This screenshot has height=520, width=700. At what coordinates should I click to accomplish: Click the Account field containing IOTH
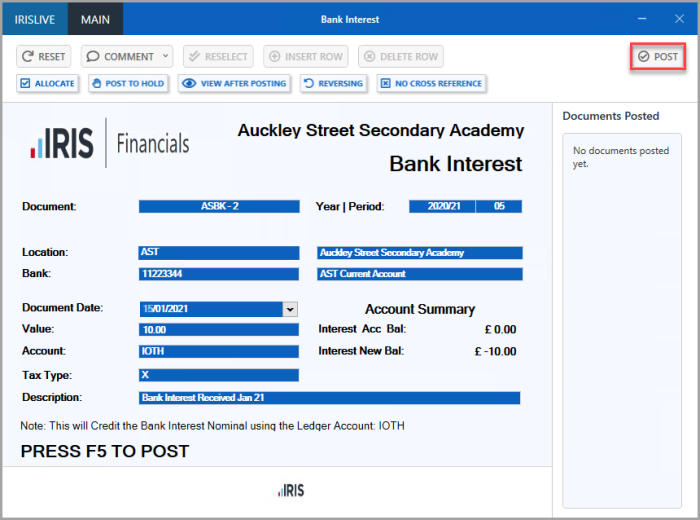pyautogui.click(x=218, y=352)
